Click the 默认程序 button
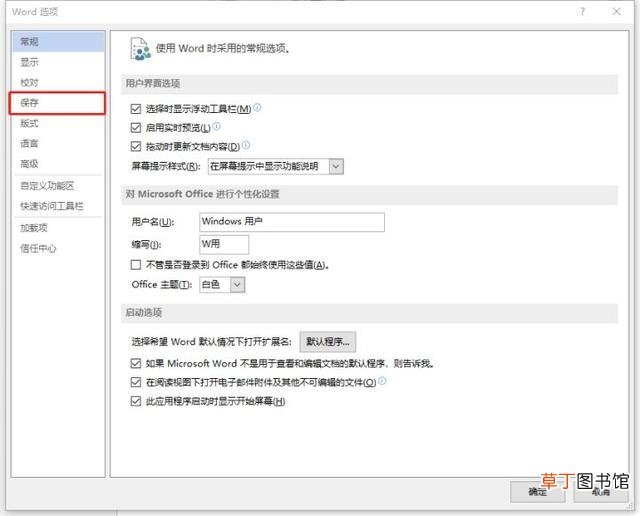This screenshot has height=516, width=640. 328,342
